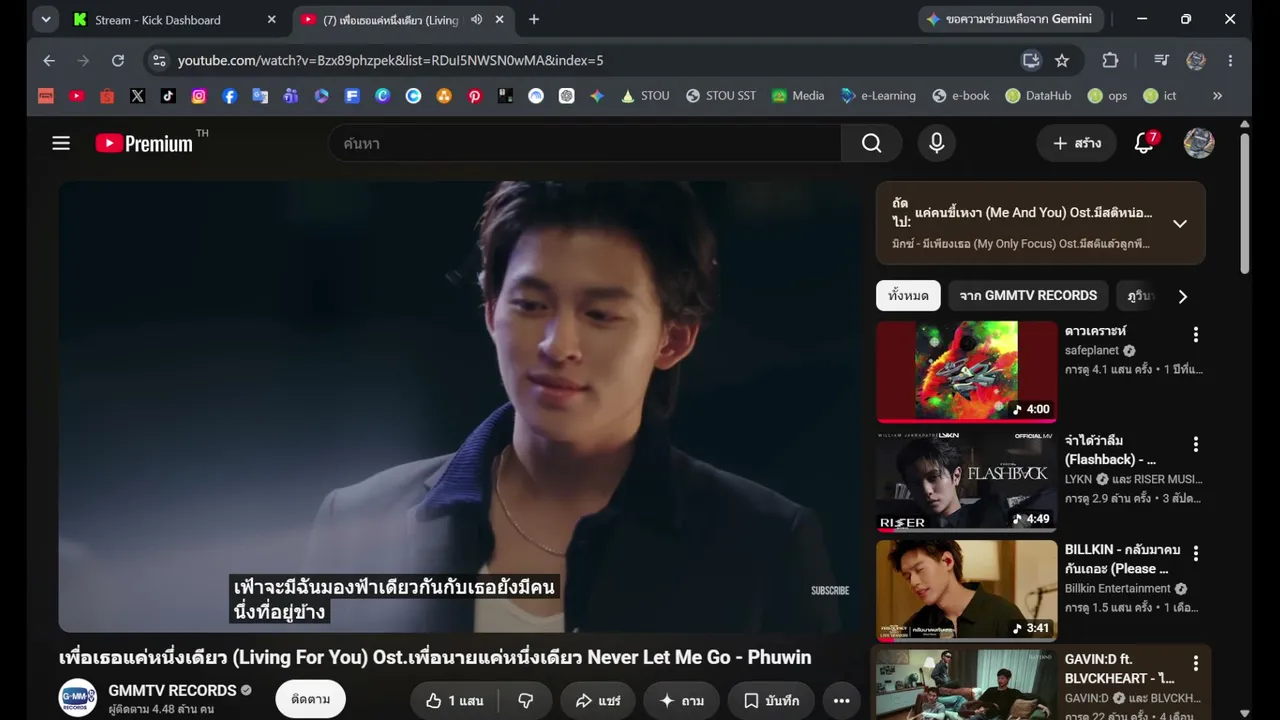Click the YouTube search magnifier button
The width and height of the screenshot is (1280, 720).
pos(872,143)
